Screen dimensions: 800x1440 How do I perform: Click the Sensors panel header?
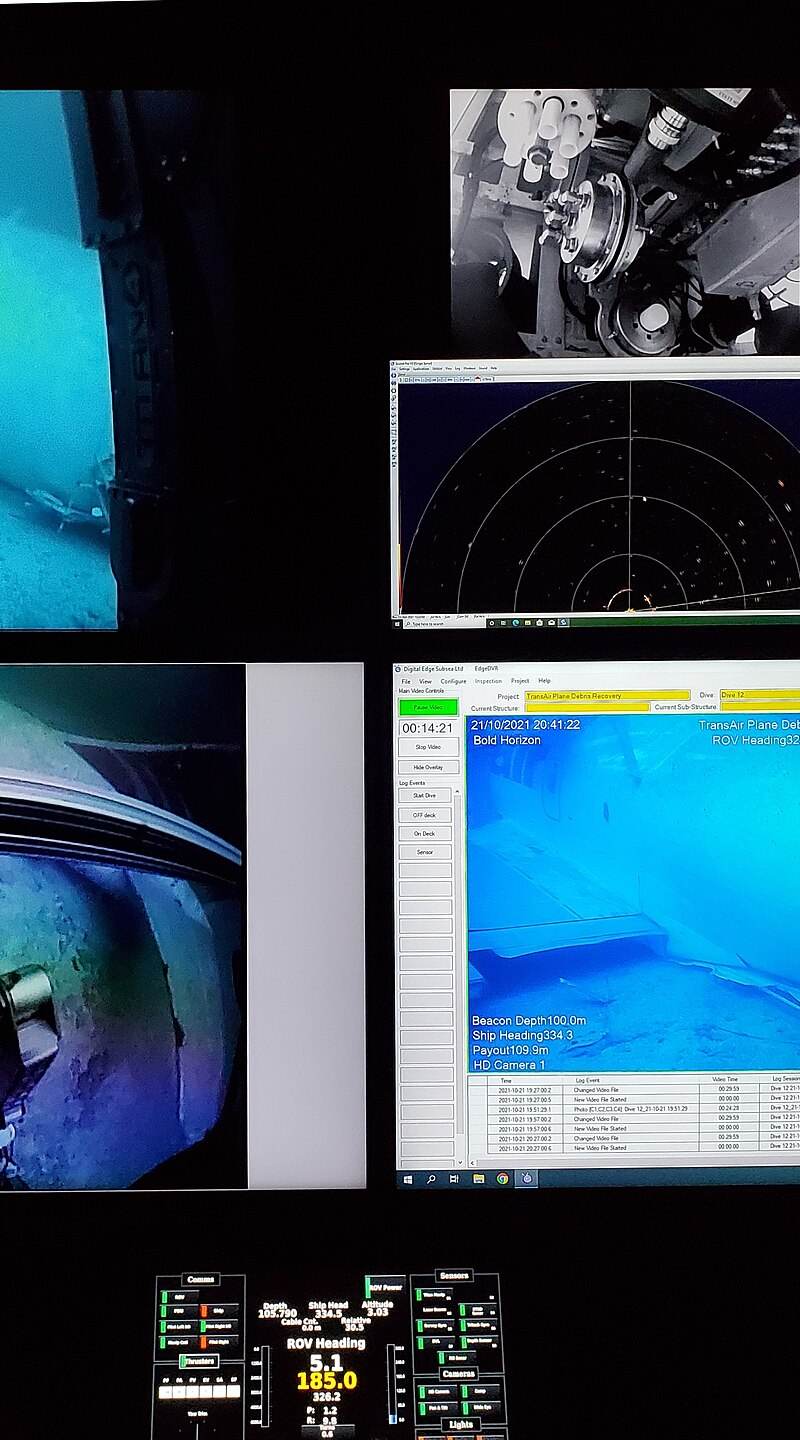[455, 1276]
